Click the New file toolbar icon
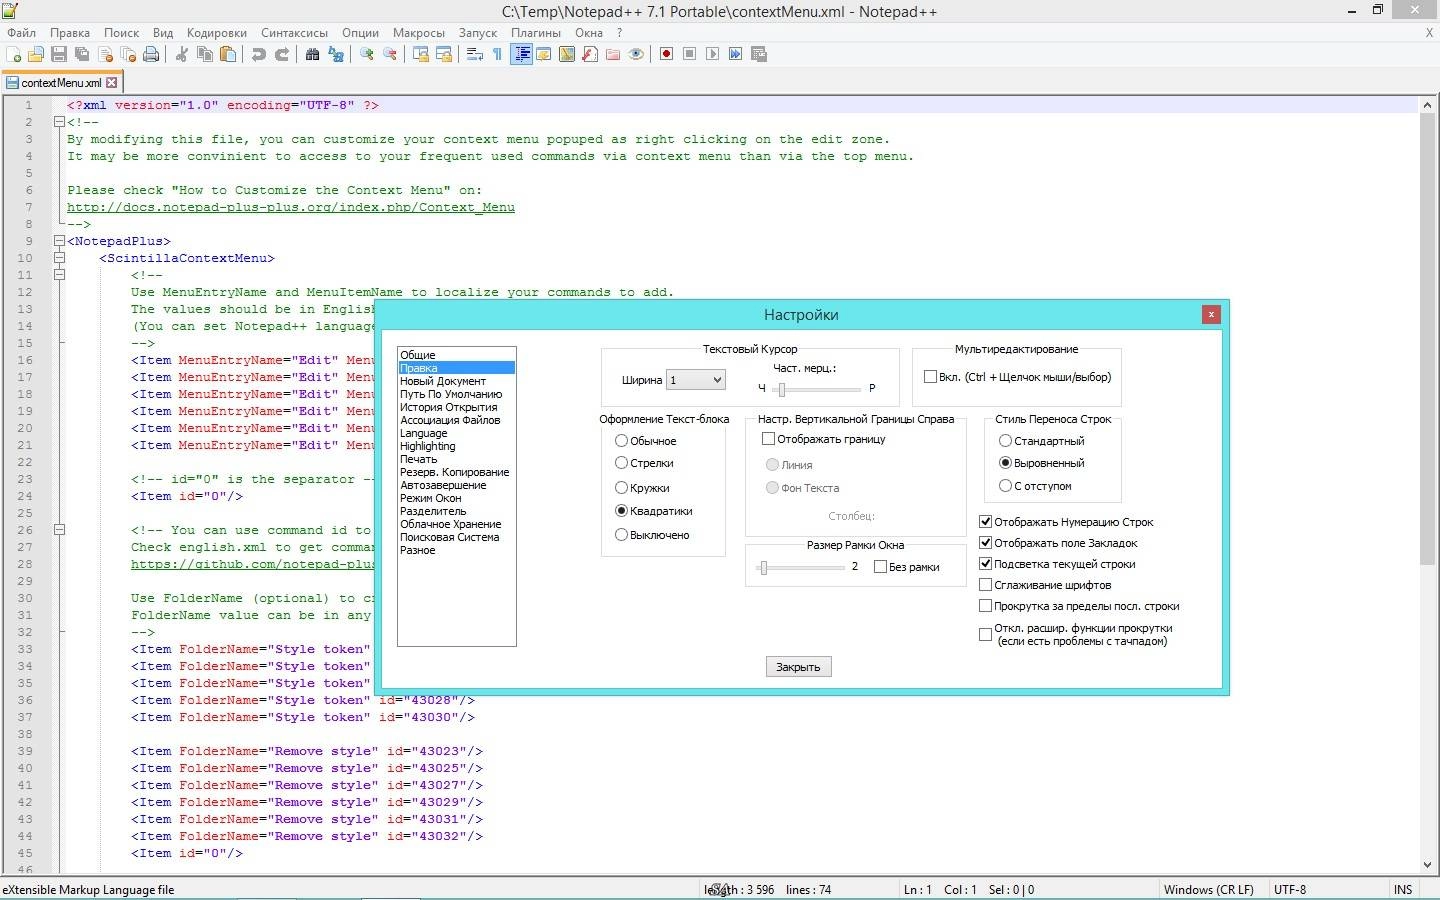This screenshot has width=1440, height=900. pos(14,54)
